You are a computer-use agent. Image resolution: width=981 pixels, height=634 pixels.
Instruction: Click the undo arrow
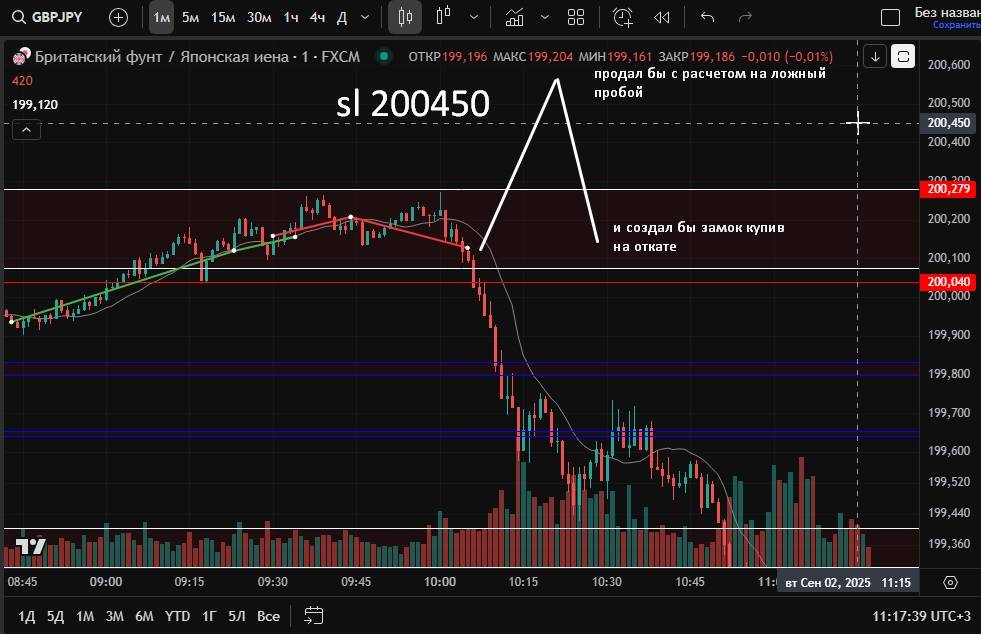tap(708, 17)
